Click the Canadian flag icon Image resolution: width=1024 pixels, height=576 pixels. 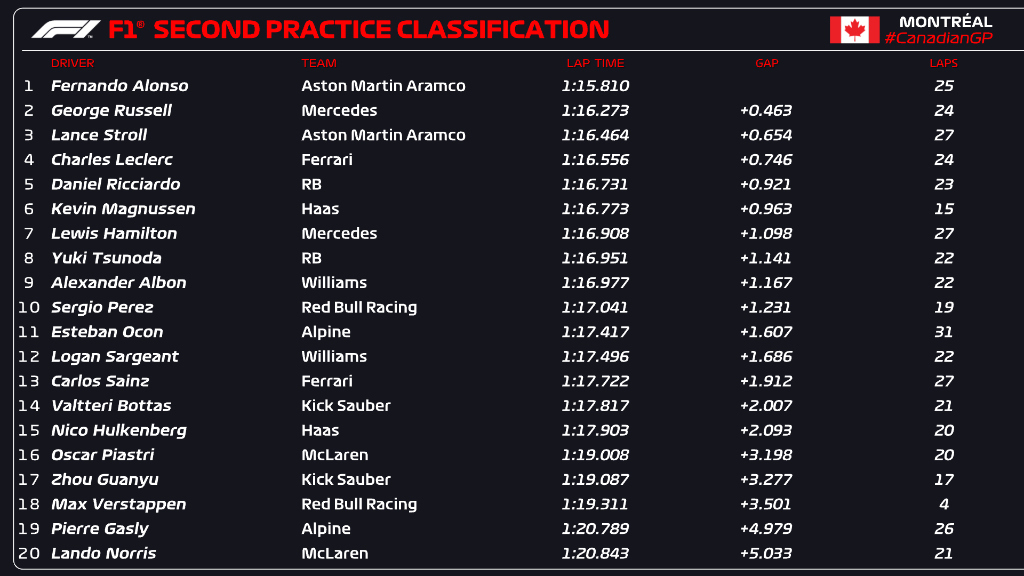coord(854,30)
